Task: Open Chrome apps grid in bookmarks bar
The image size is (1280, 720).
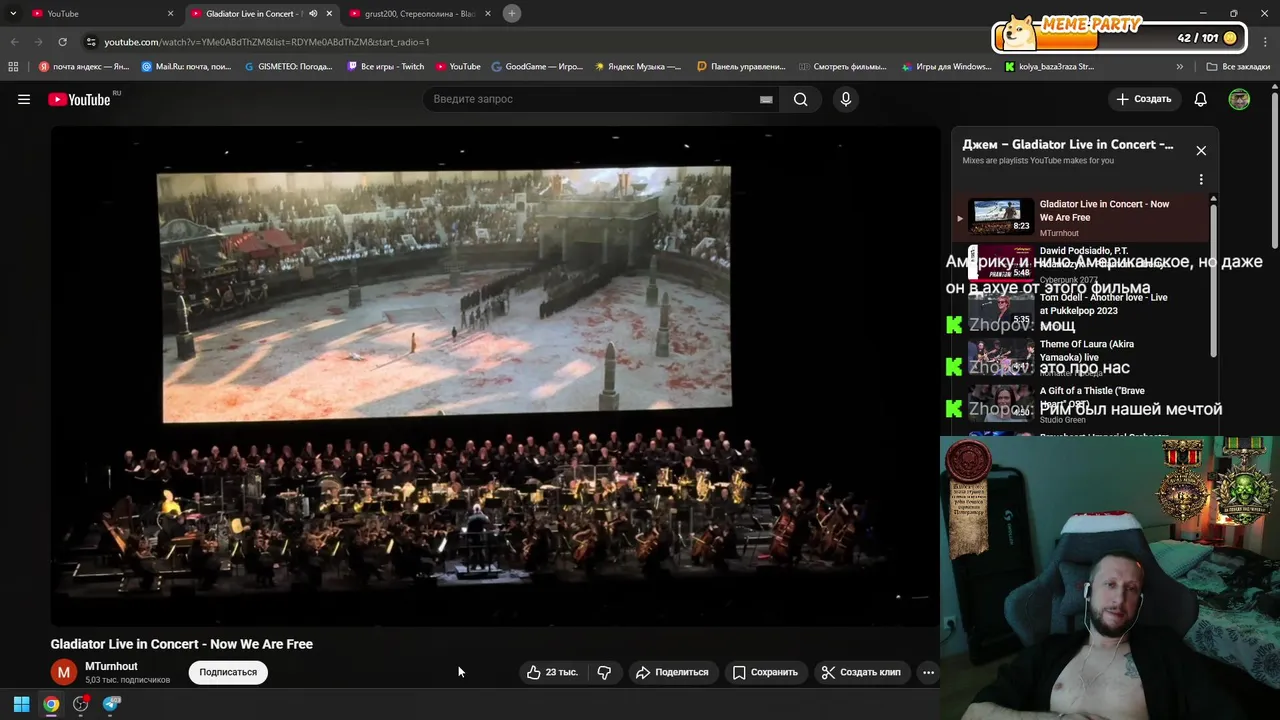Action: [x=13, y=67]
